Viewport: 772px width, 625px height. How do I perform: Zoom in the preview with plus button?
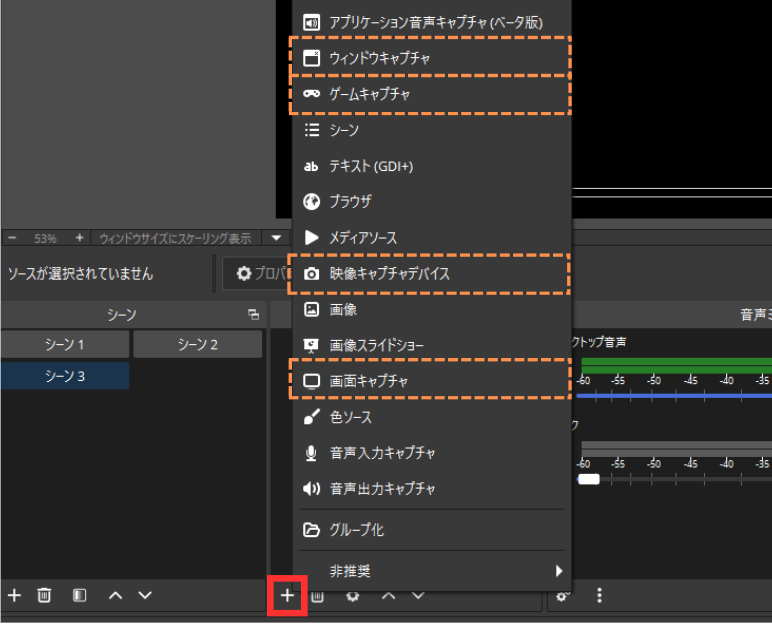point(80,238)
